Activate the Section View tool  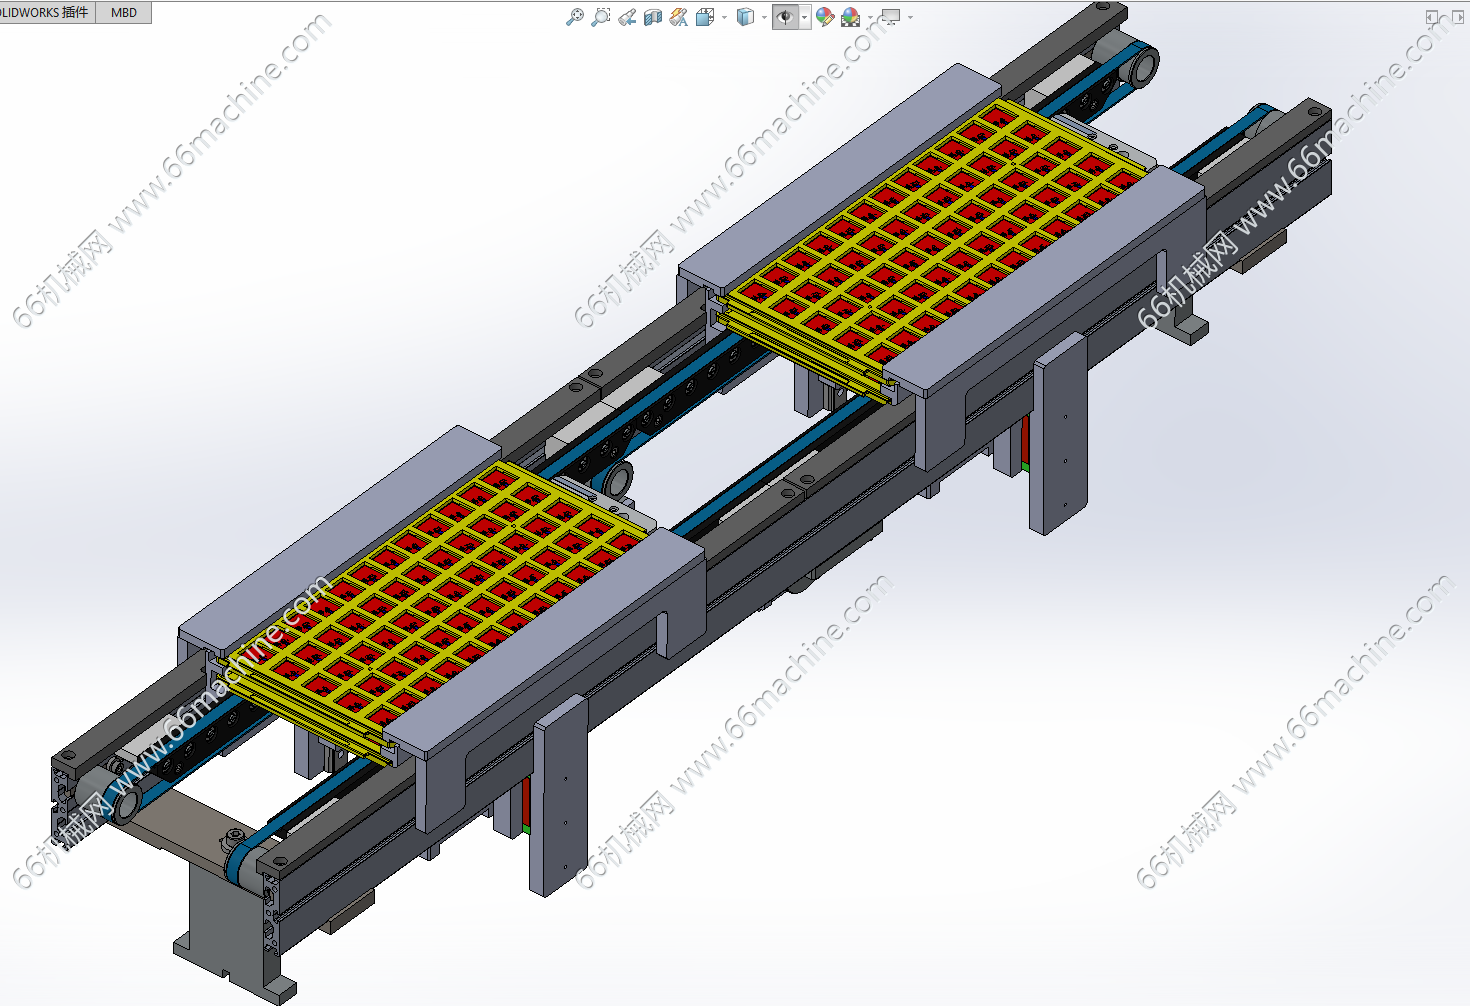point(653,17)
